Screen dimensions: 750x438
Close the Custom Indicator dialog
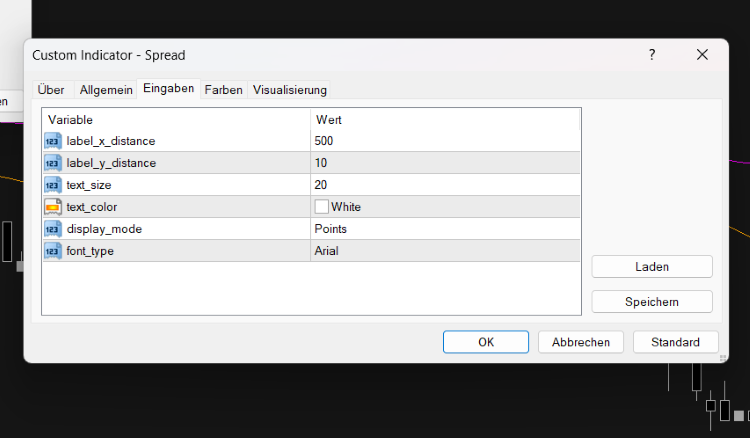(702, 55)
